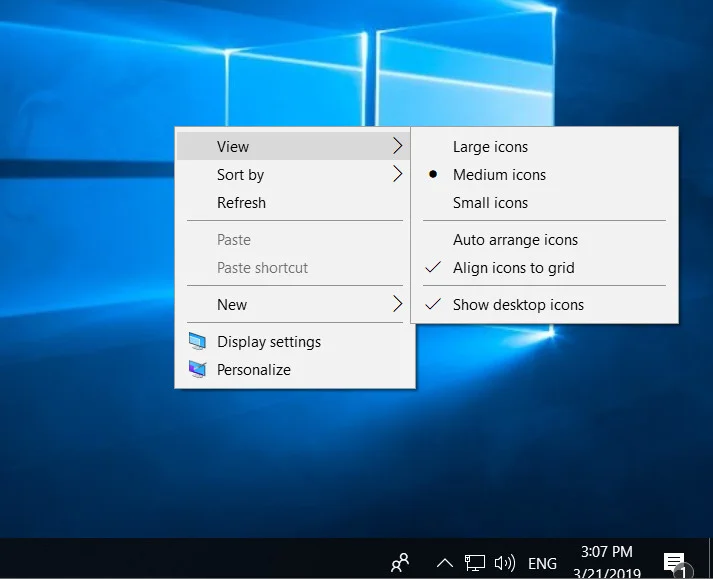The image size is (713, 579).
Task: Click the ENG language indicator
Action: pyautogui.click(x=542, y=564)
